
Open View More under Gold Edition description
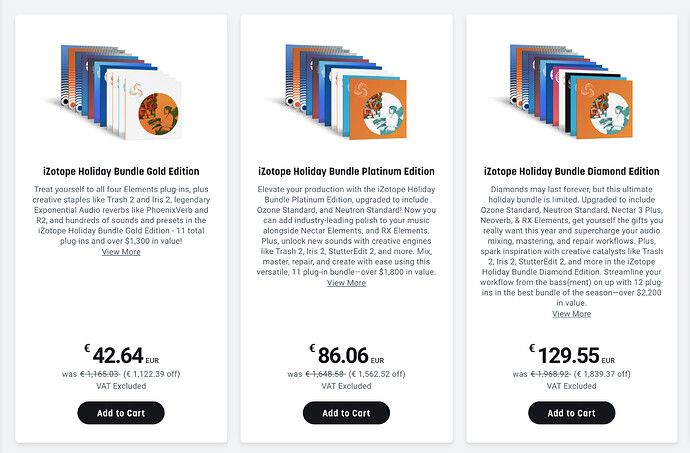click(x=121, y=252)
